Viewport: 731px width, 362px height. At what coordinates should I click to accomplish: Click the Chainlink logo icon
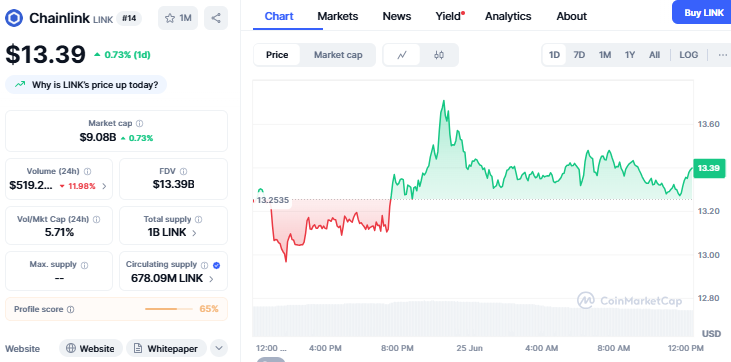click(14, 18)
